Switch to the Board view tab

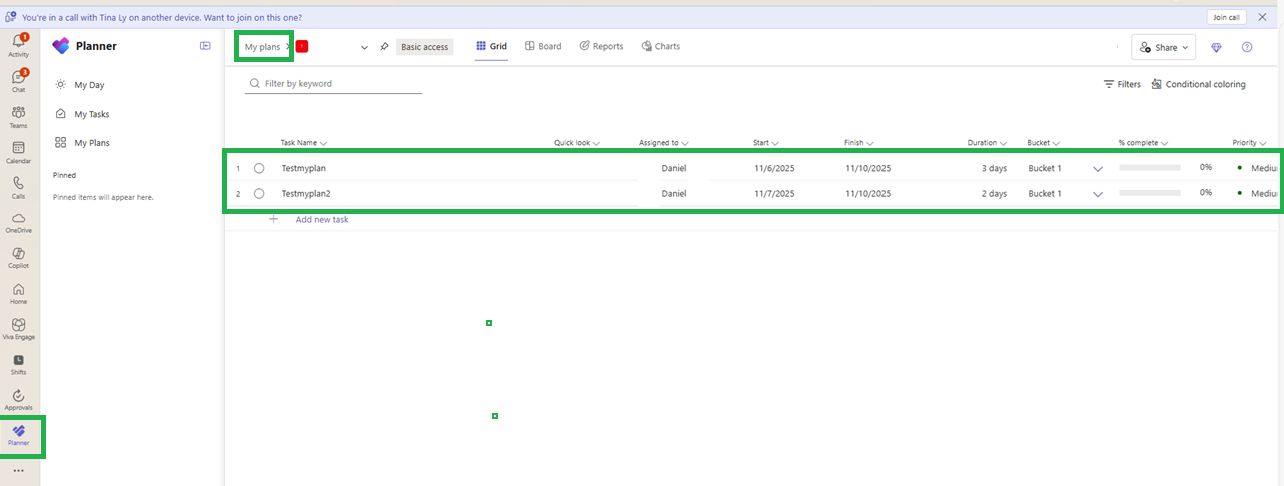(543, 46)
